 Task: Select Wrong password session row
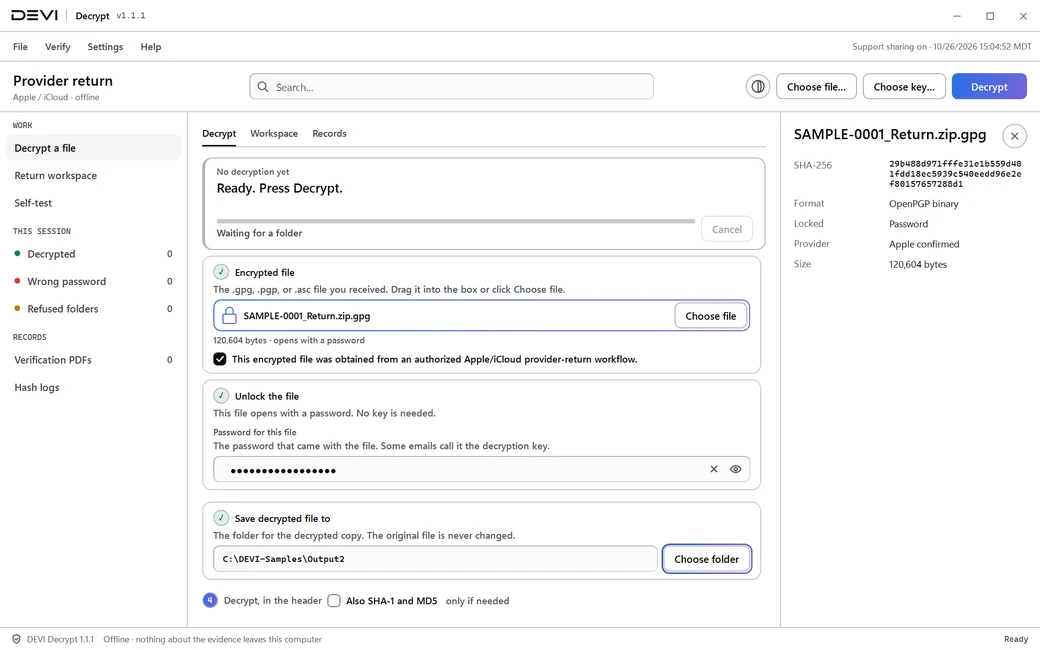coord(94,281)
